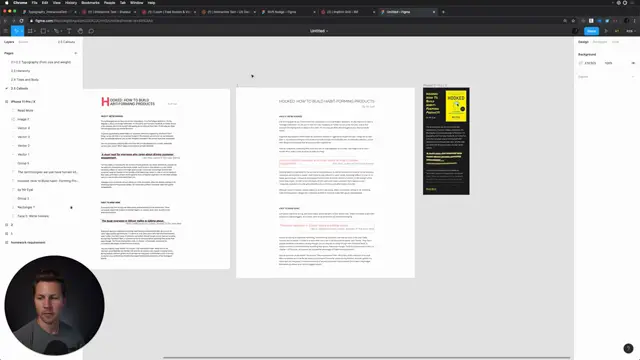Viewport: 640px width, 360px height.
Task: Switch to the Layers tab
Action: (9, 42)
